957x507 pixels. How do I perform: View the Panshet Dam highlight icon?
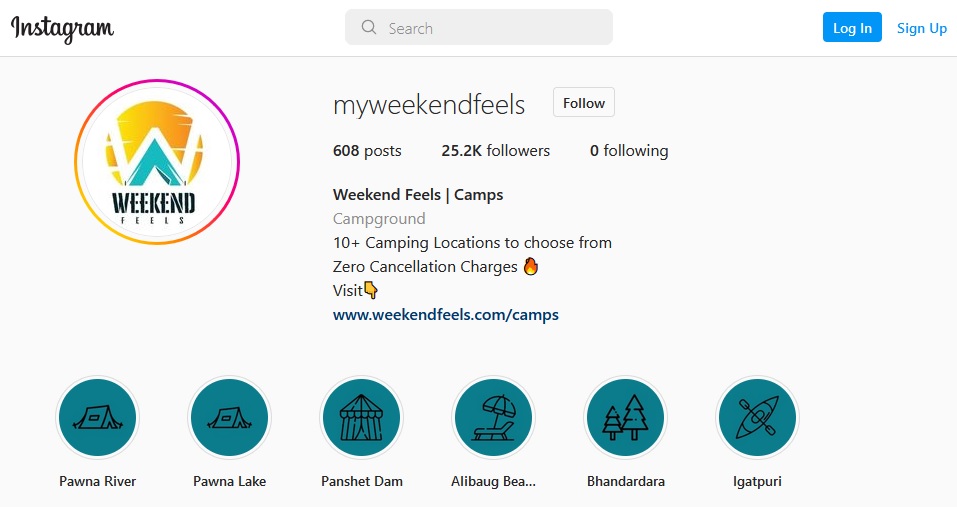click(361, 418)
